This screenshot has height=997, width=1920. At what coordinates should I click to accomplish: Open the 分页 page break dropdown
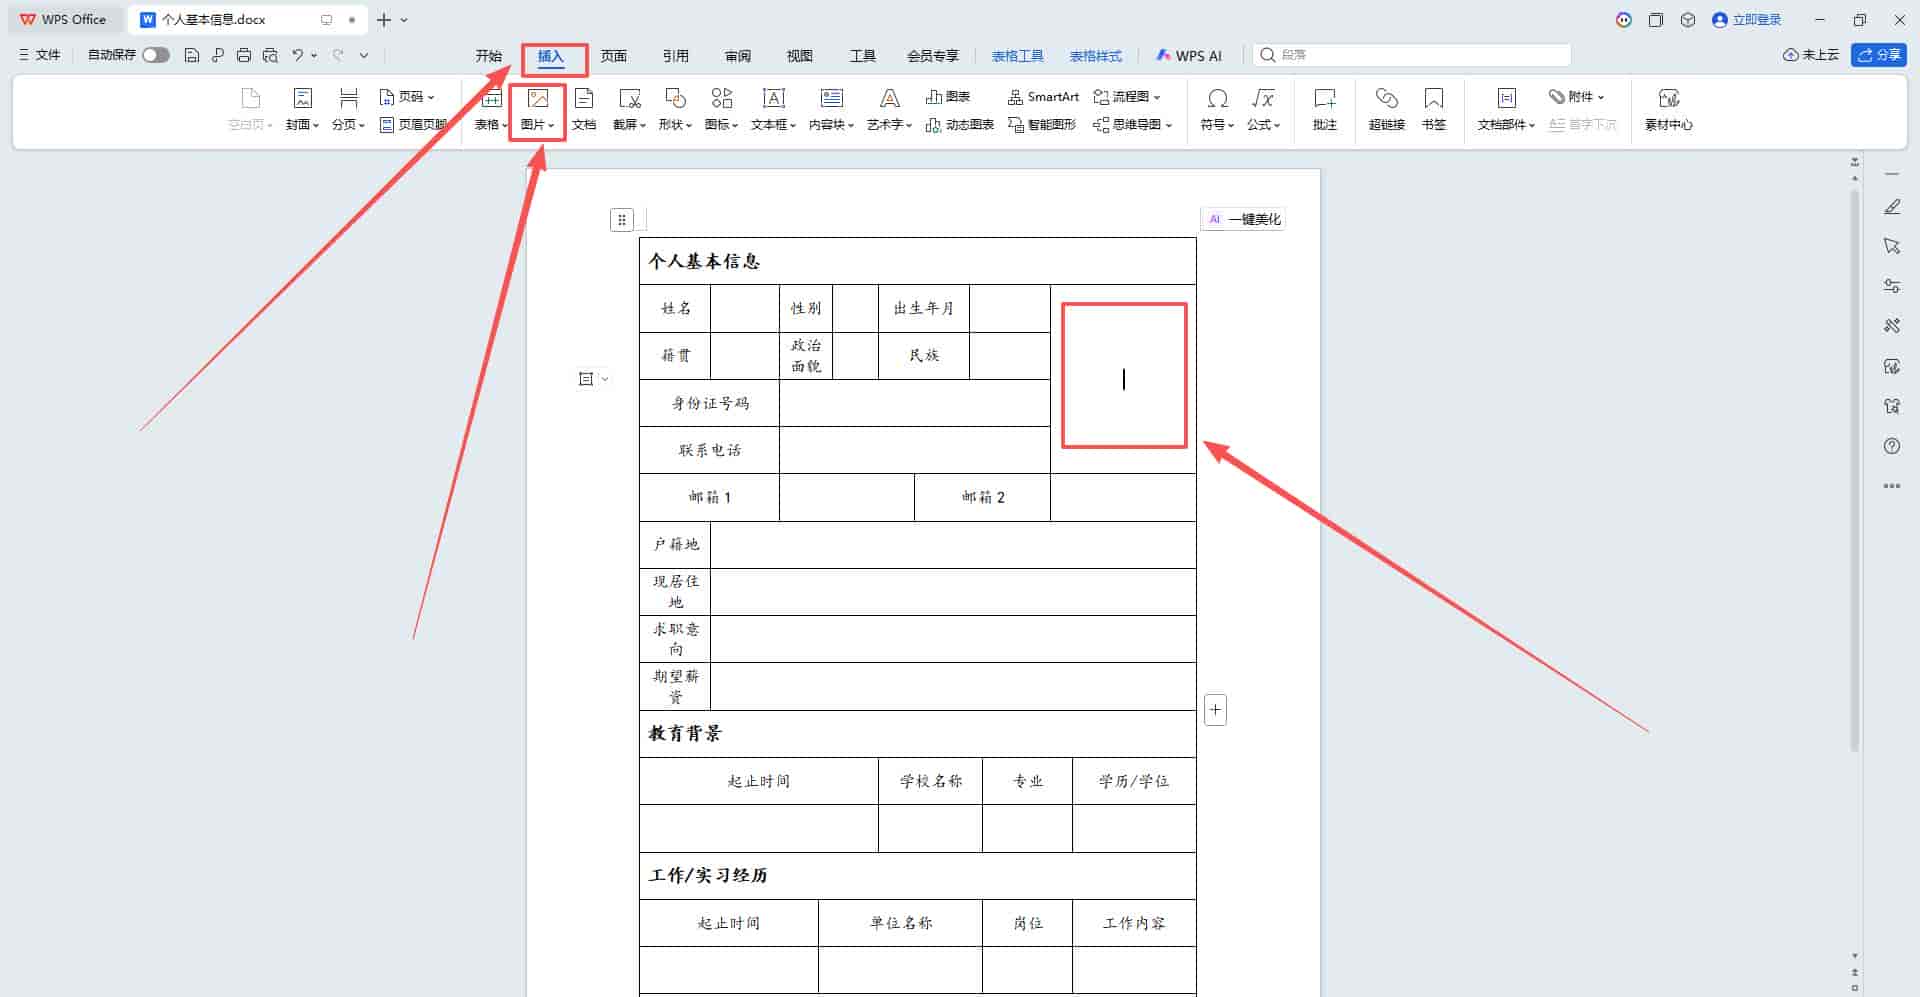348,109
